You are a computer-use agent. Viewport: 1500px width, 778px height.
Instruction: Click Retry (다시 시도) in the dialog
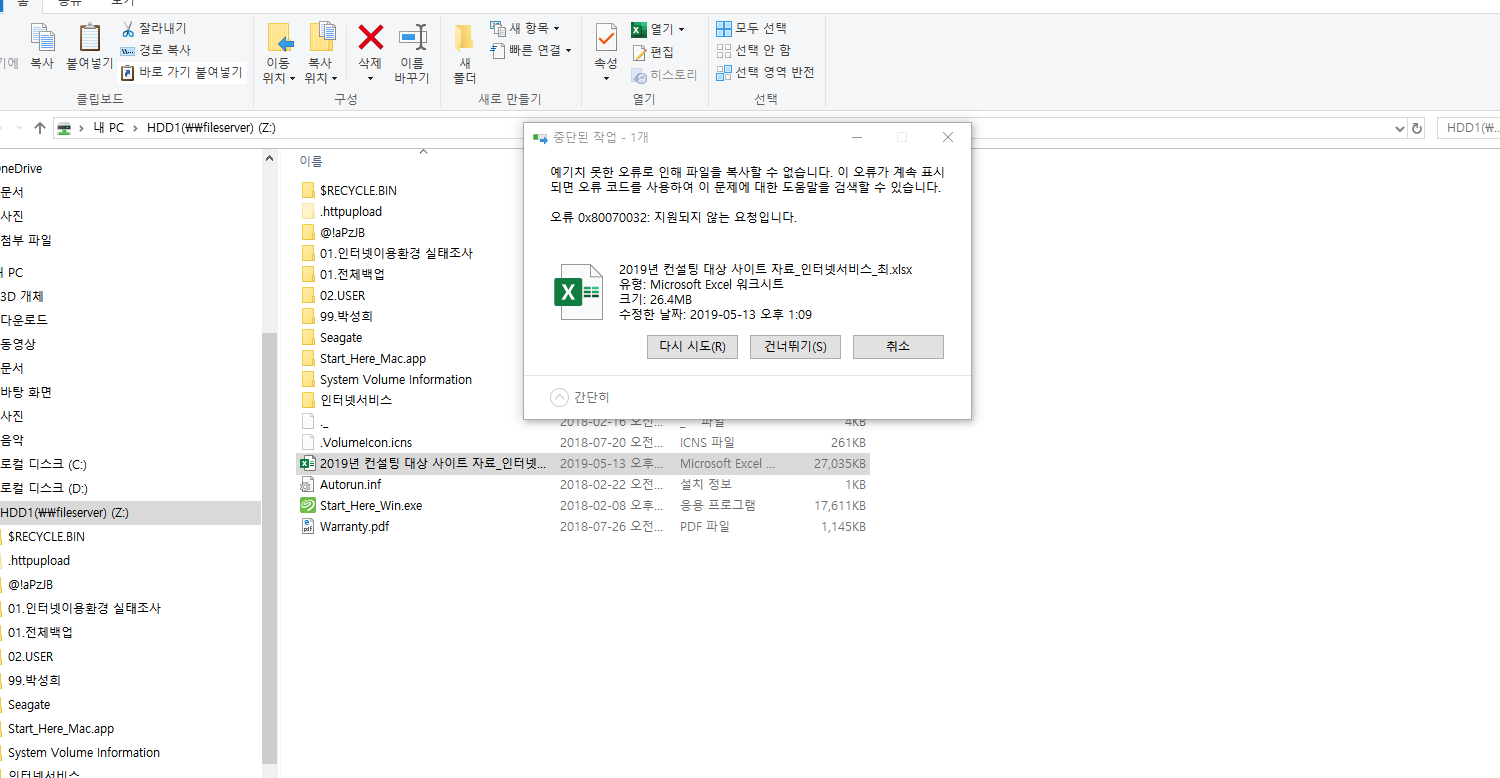coord(693,346)
